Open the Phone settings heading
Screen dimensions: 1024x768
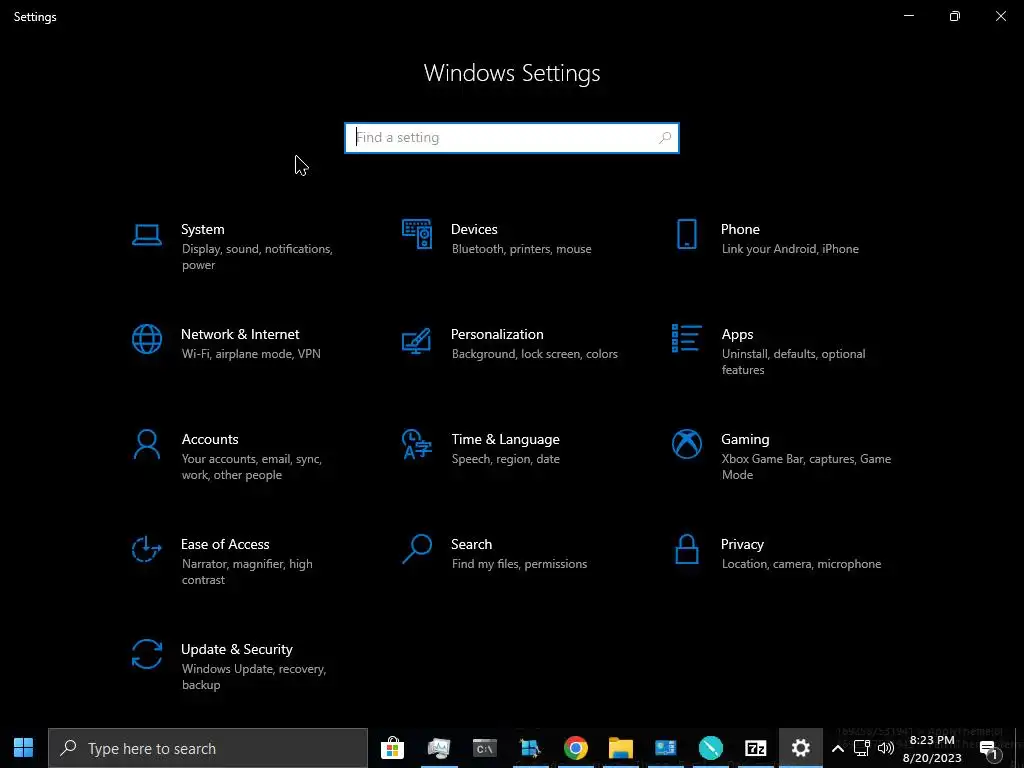point(740,229)
